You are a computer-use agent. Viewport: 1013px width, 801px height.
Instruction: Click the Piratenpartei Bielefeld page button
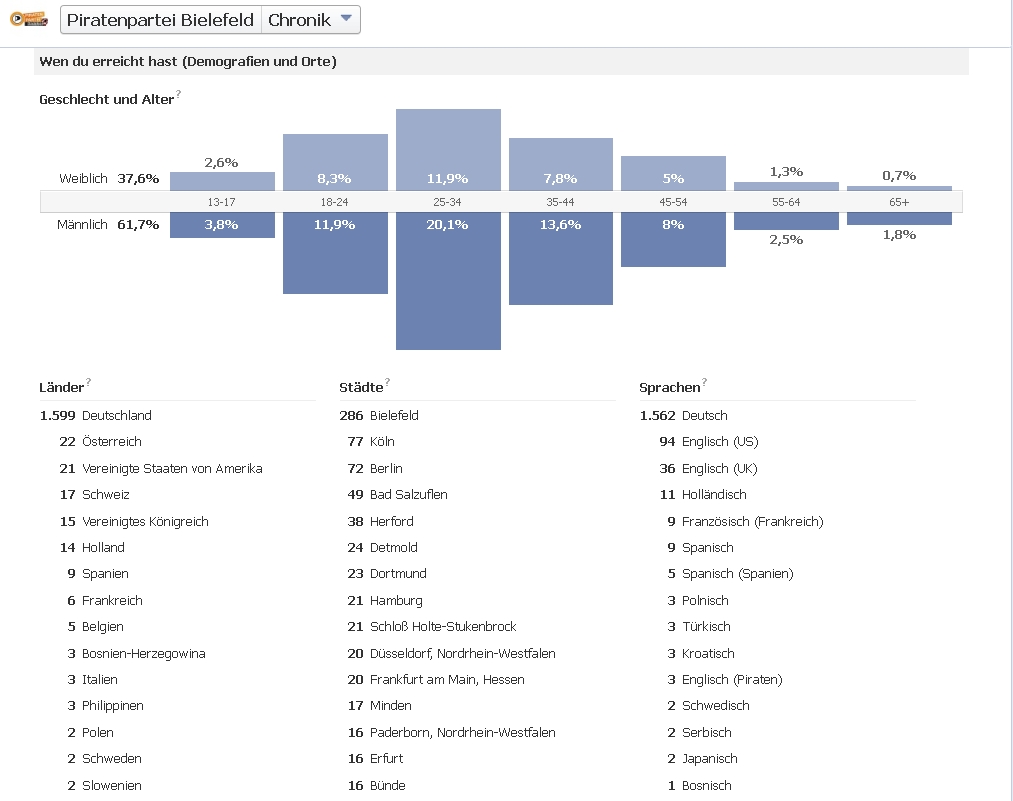160,20
